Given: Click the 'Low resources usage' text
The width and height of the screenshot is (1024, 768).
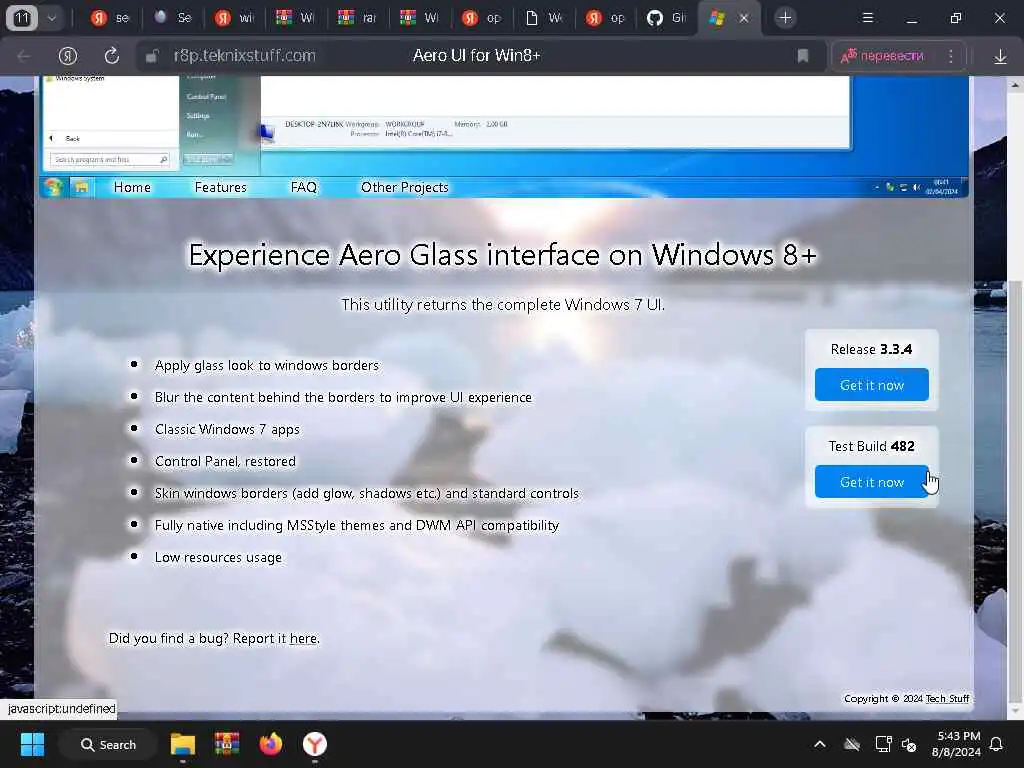Looking at the screenshot, I should [218, 558].
